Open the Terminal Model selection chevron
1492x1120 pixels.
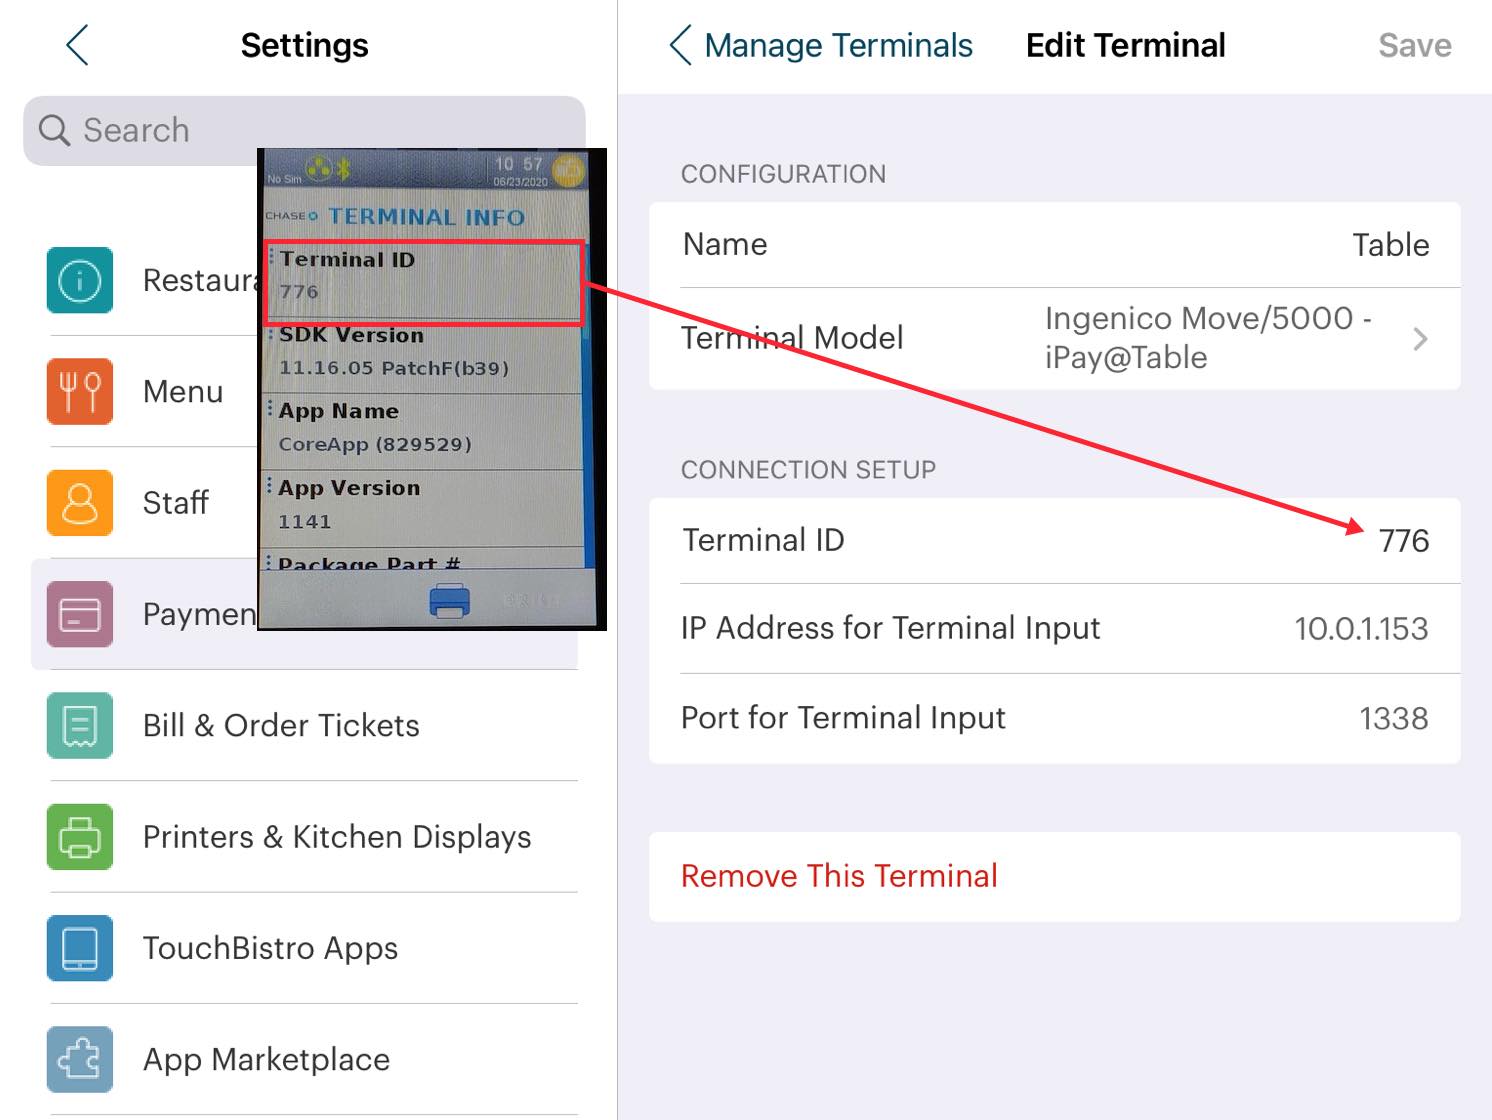(1420, 339)
